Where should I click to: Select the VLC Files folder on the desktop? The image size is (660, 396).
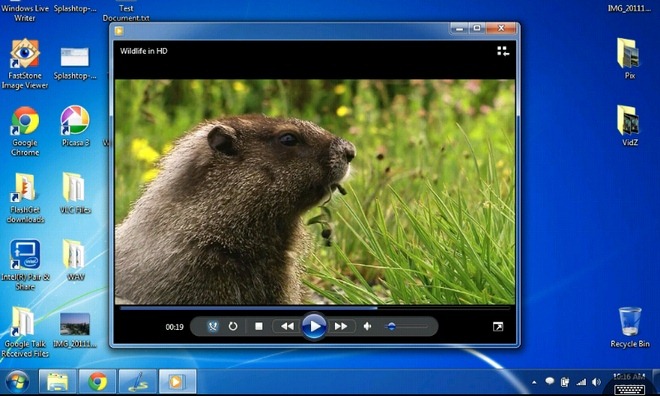pyautogui.click(x=75, y=193)
